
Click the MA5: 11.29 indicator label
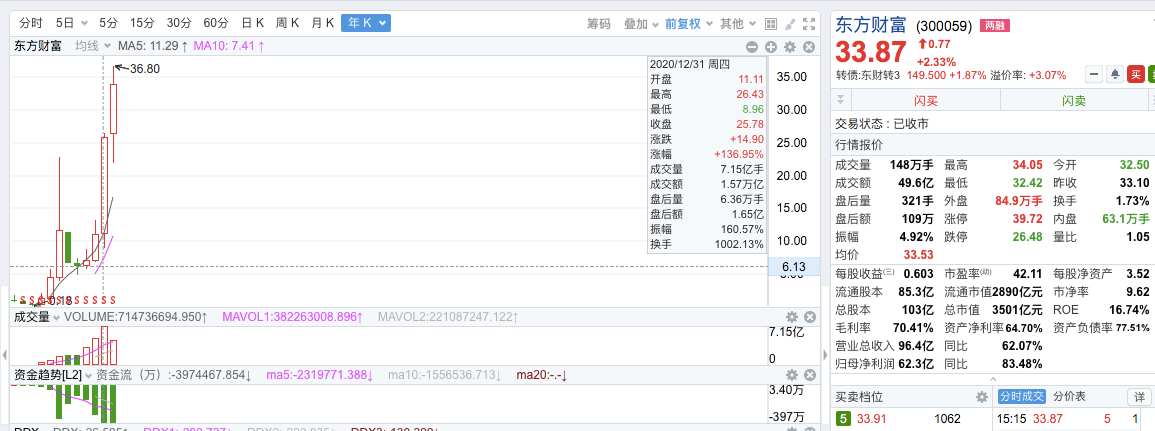(x=153, y=46)
